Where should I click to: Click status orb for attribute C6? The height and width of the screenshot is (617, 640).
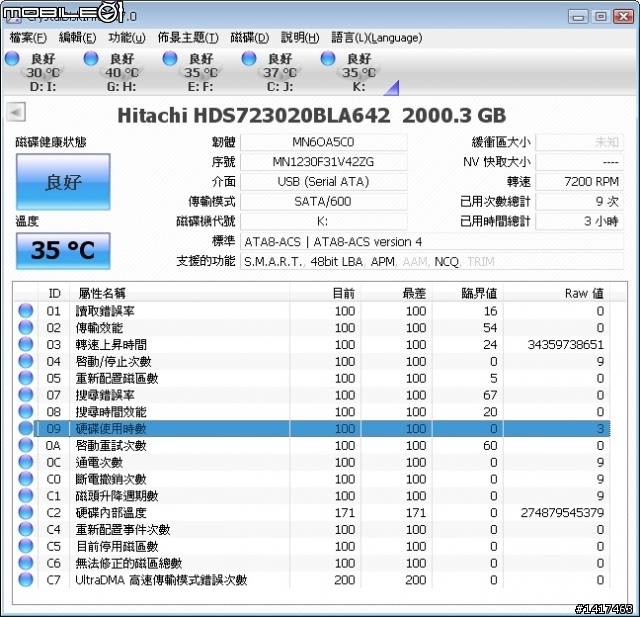26,563
